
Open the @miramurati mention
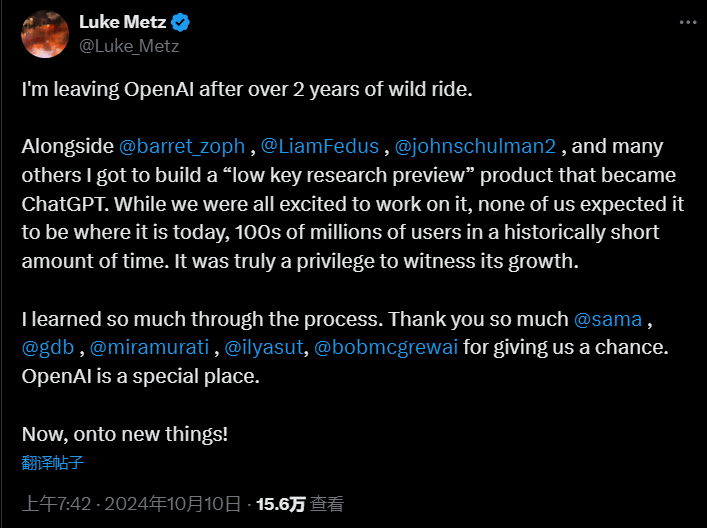[x=149, y=348]
